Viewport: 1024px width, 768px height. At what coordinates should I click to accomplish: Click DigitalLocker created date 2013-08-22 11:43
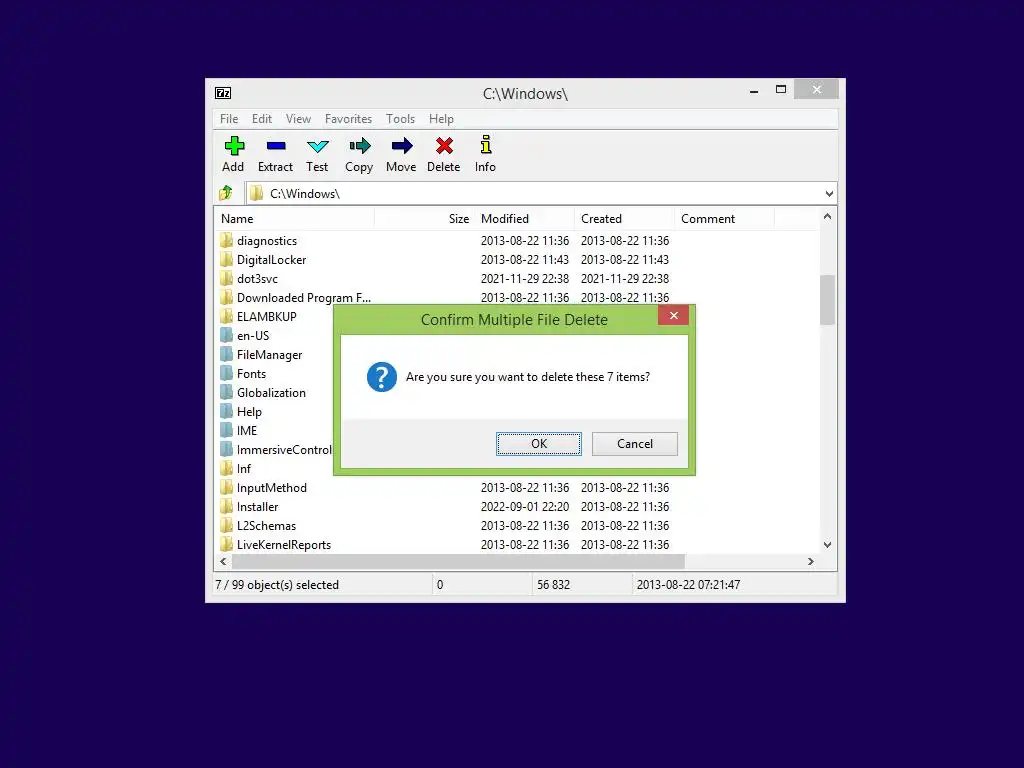point(624,259)
